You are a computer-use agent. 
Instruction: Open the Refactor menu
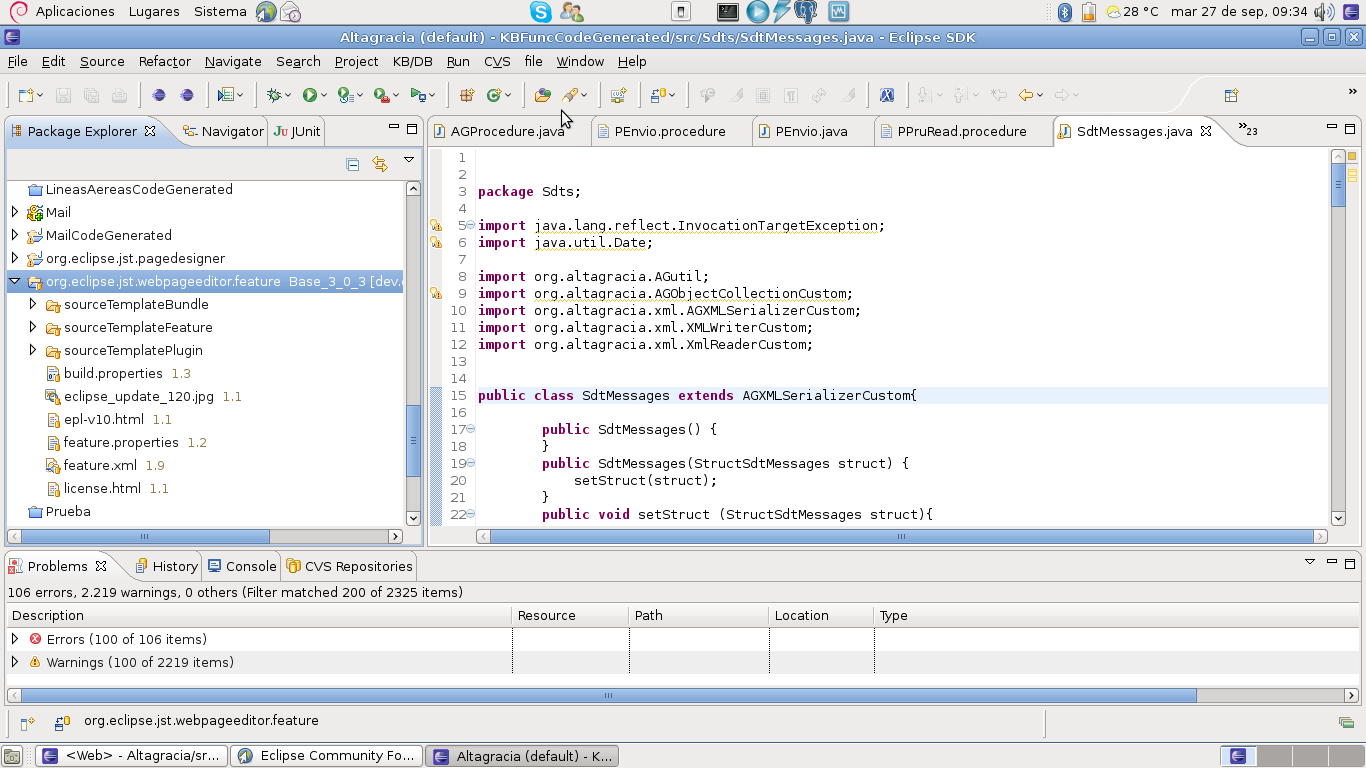tap(165, 62)
